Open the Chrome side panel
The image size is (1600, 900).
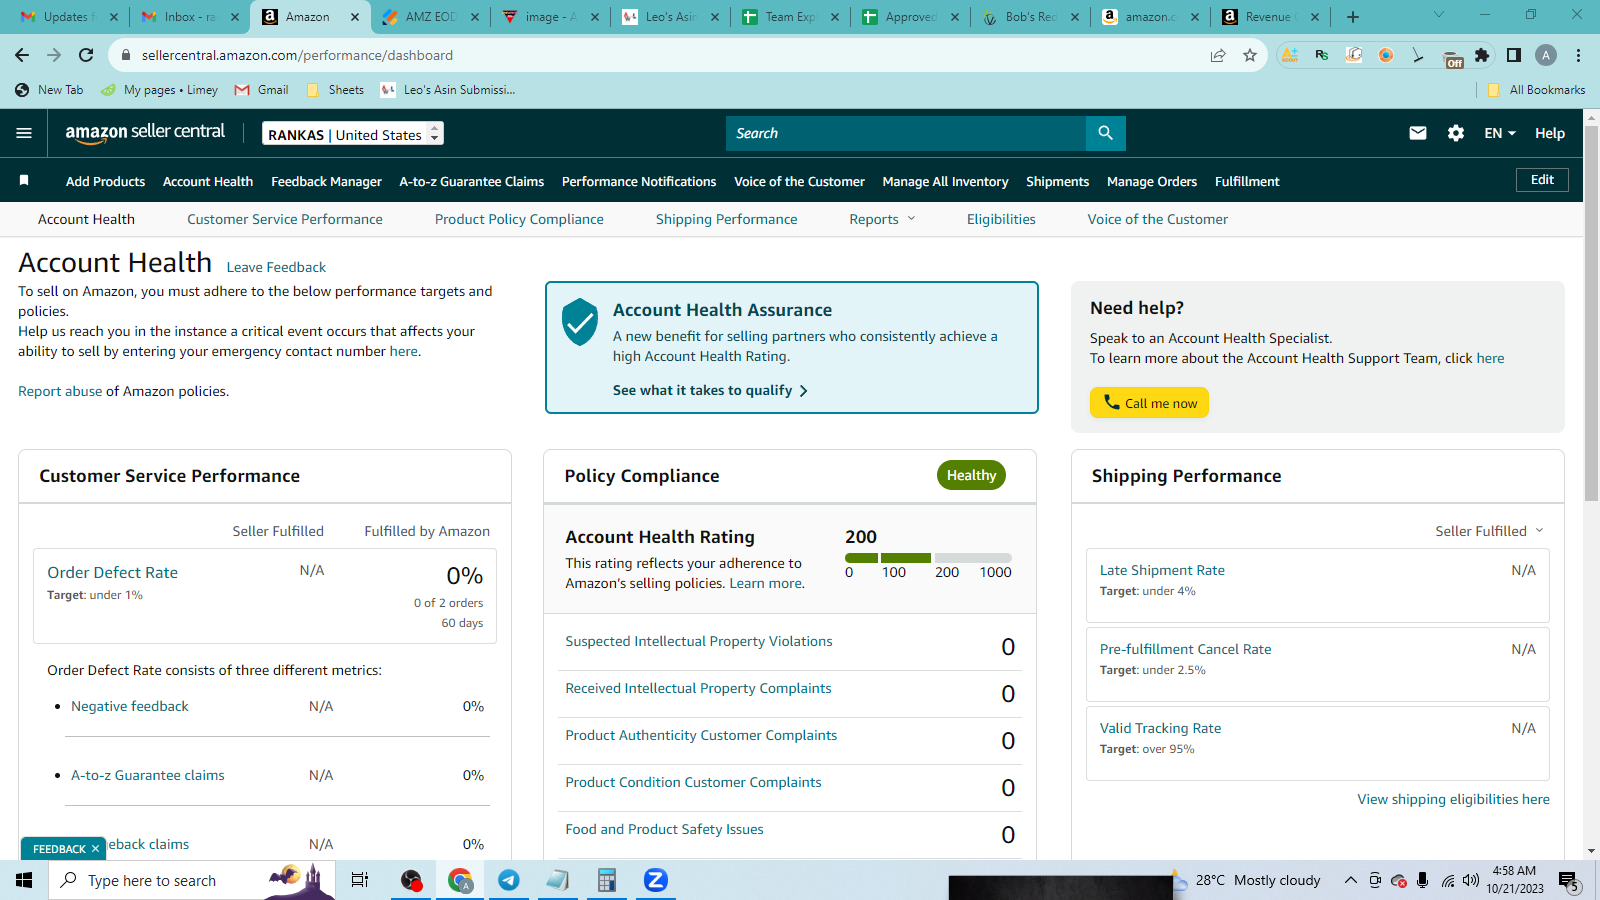click(1514, 55)
